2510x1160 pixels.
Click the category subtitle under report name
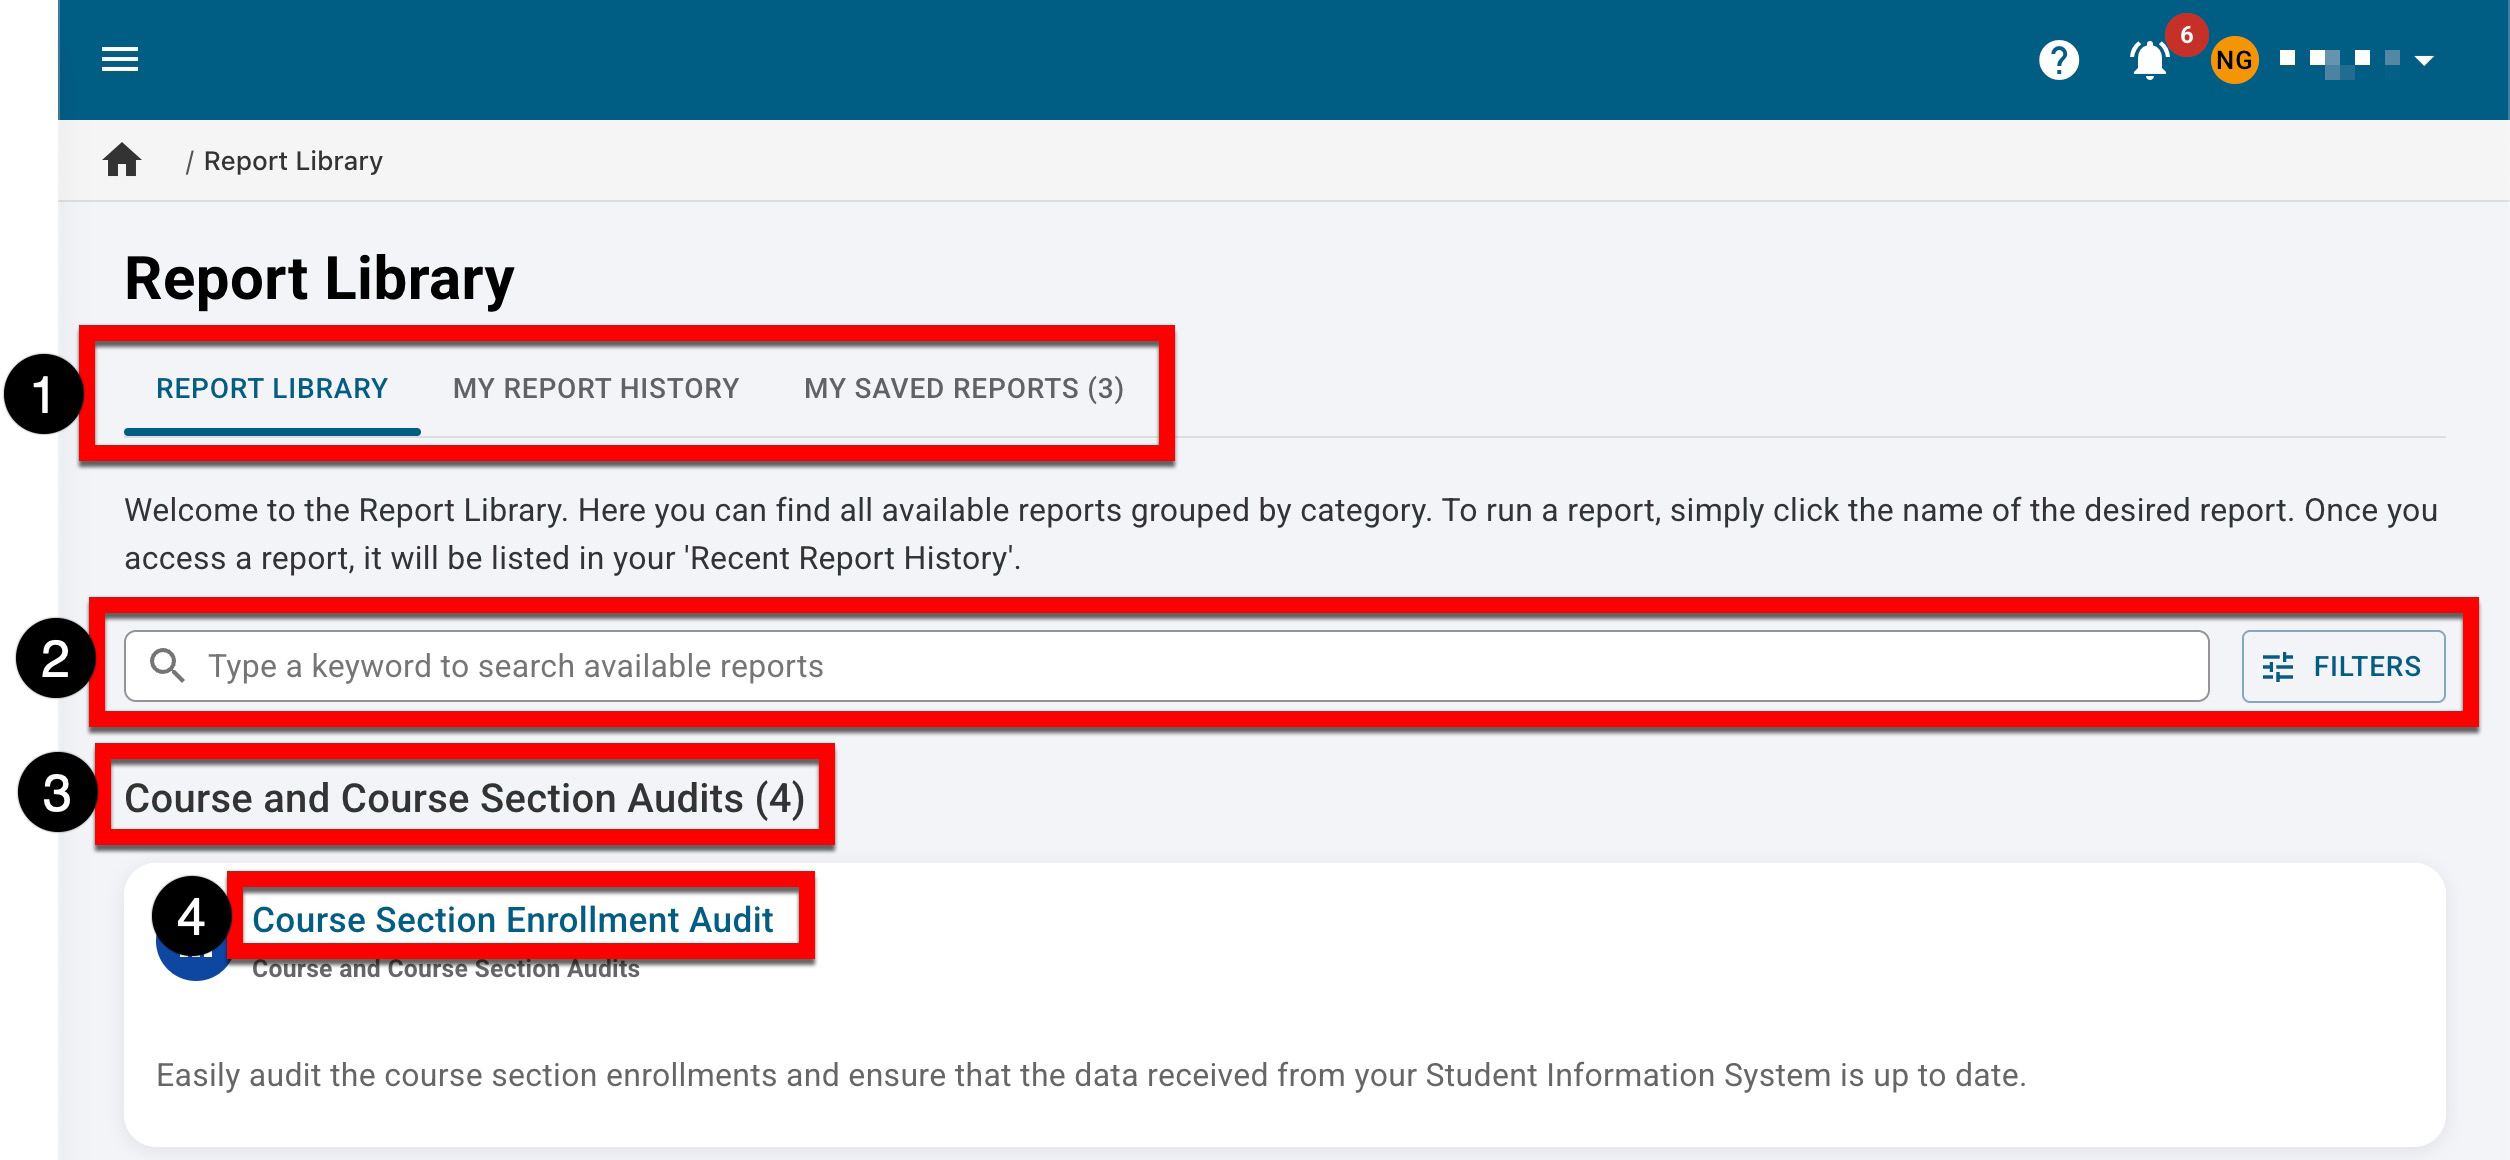[x=445, y=969]
